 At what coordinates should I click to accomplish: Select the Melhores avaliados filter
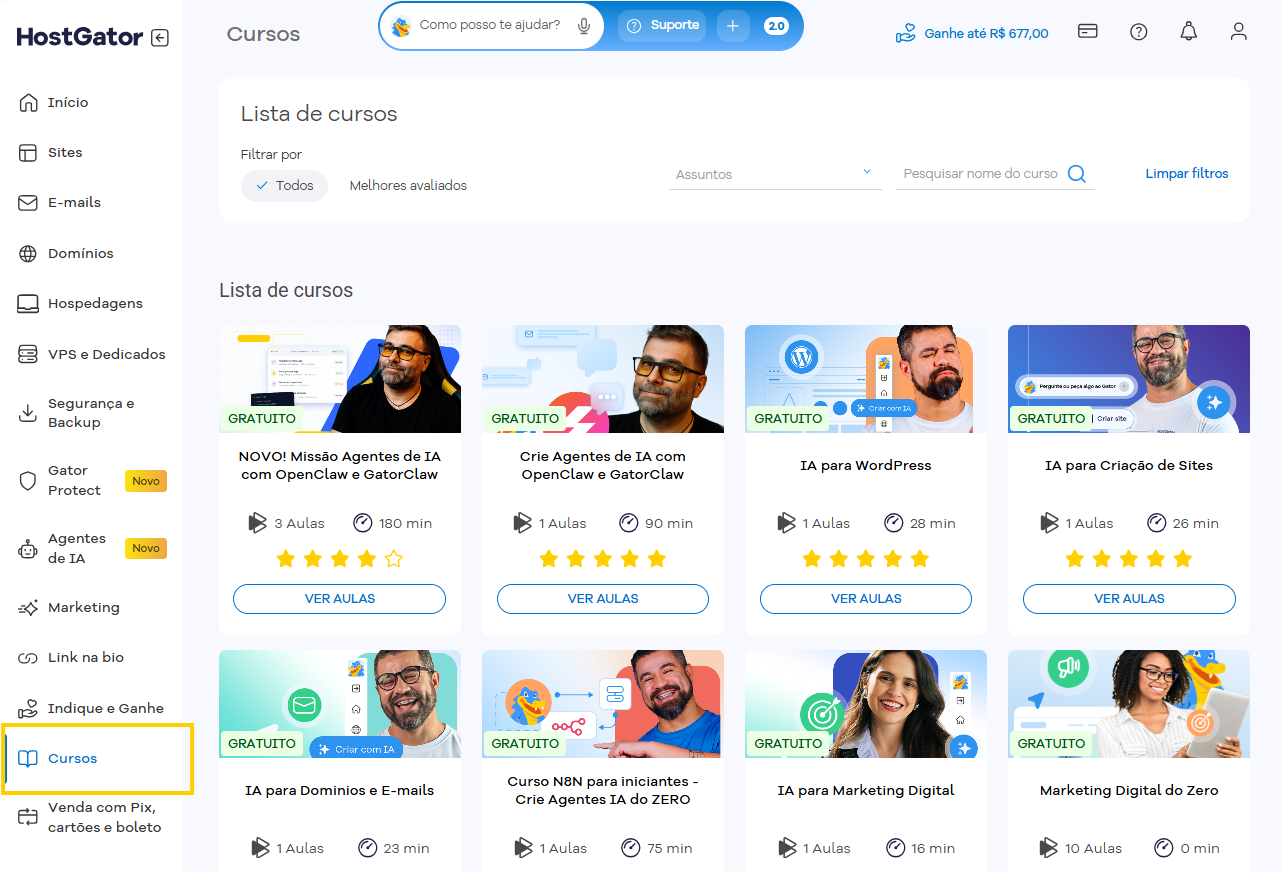408,185
